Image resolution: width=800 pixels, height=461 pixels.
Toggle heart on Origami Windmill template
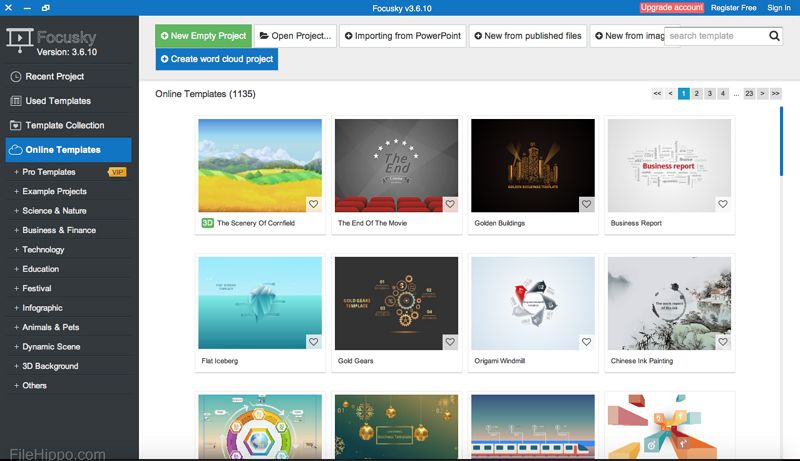[586, 342]
